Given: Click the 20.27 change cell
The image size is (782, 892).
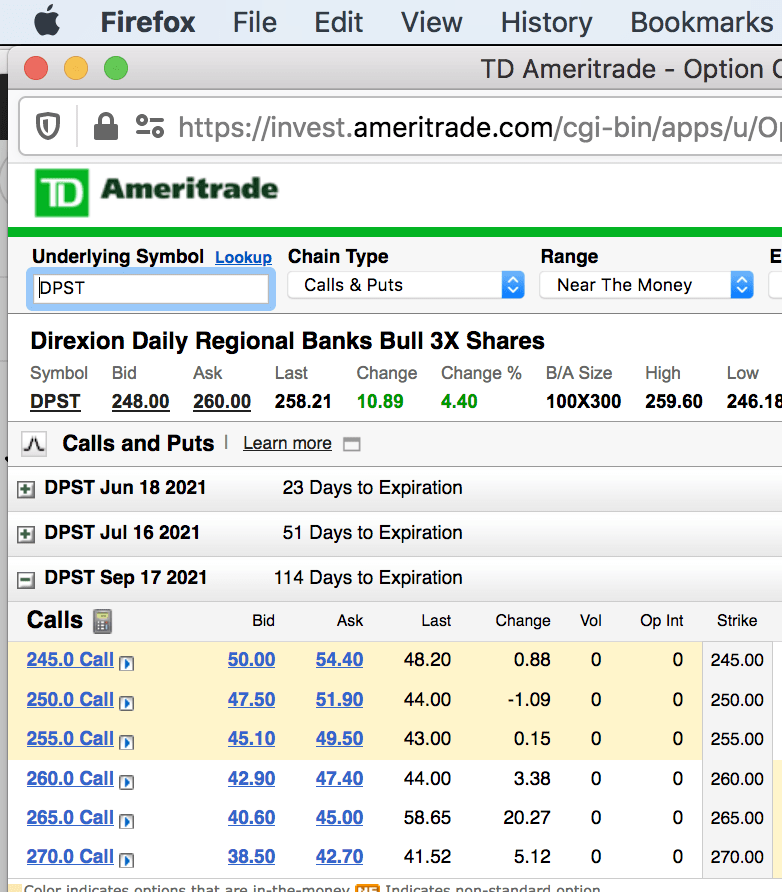Looking at the screenshot, I should pos(527,817).
